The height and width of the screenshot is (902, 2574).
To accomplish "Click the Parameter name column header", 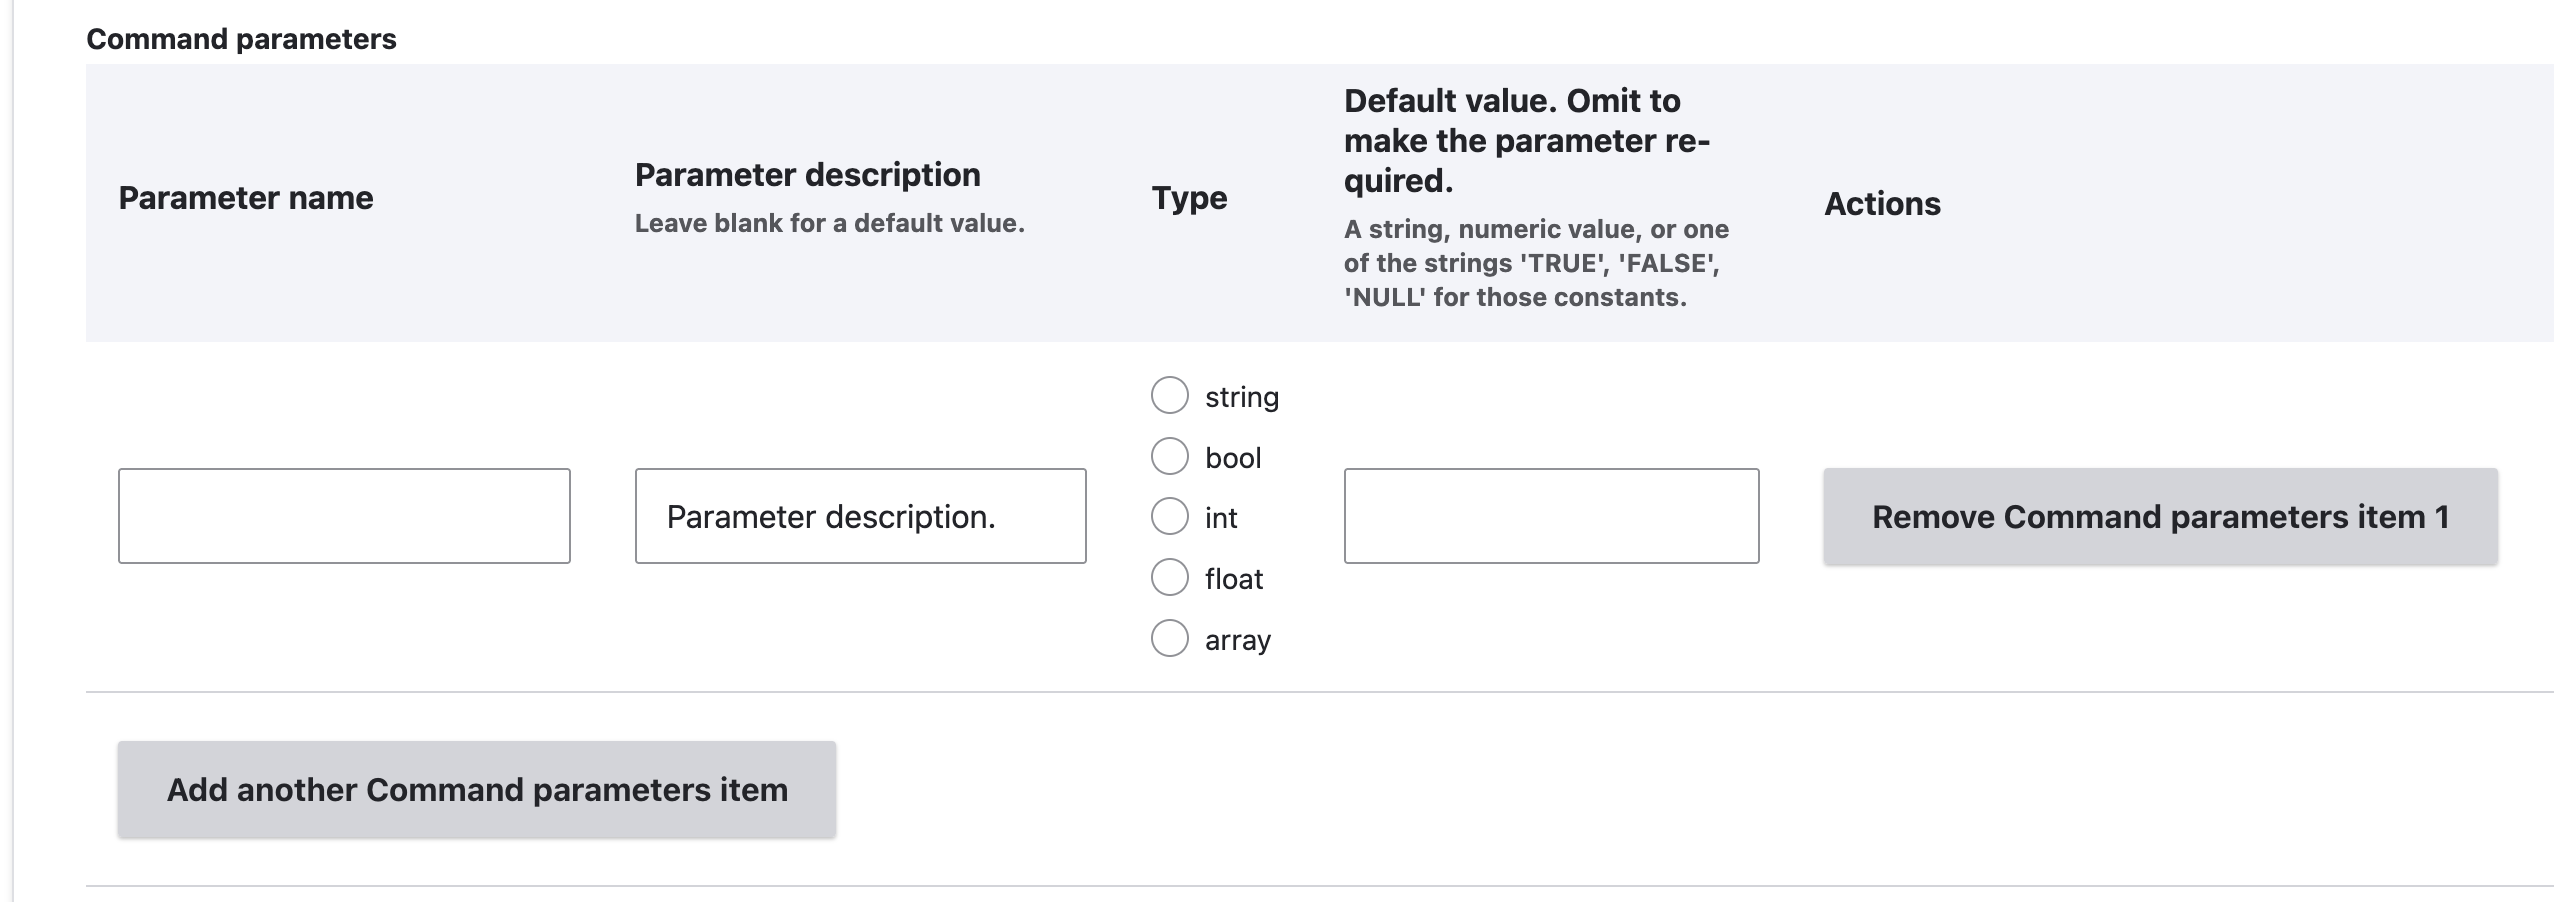I will pos(246,198).
